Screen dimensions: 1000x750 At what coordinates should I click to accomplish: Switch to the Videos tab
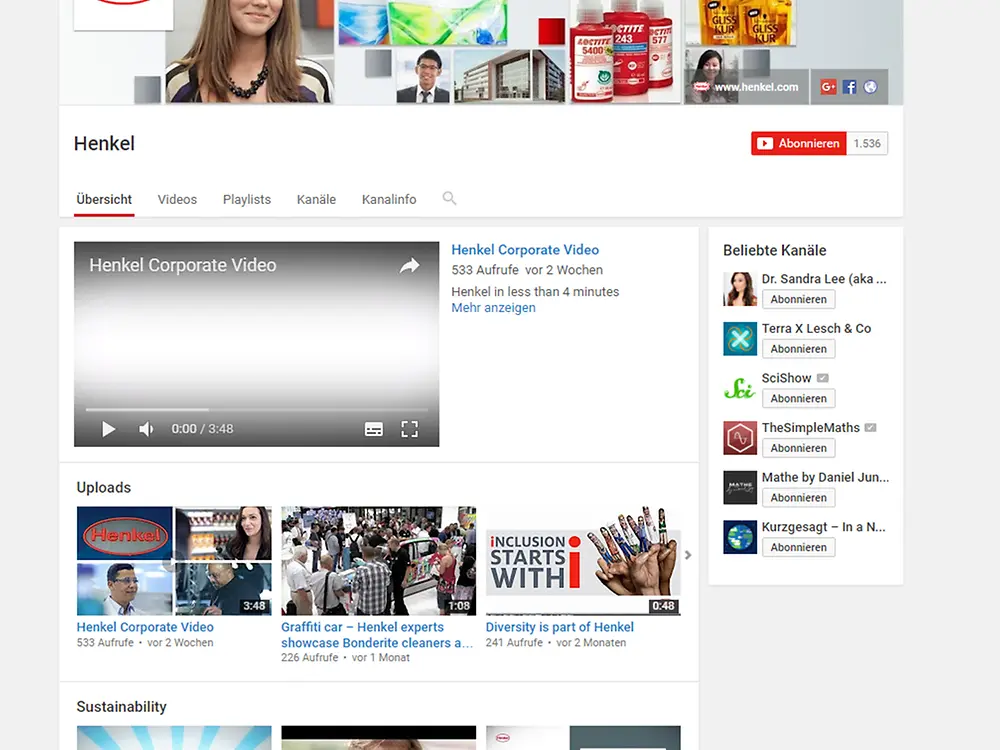(x=177, y=200)
